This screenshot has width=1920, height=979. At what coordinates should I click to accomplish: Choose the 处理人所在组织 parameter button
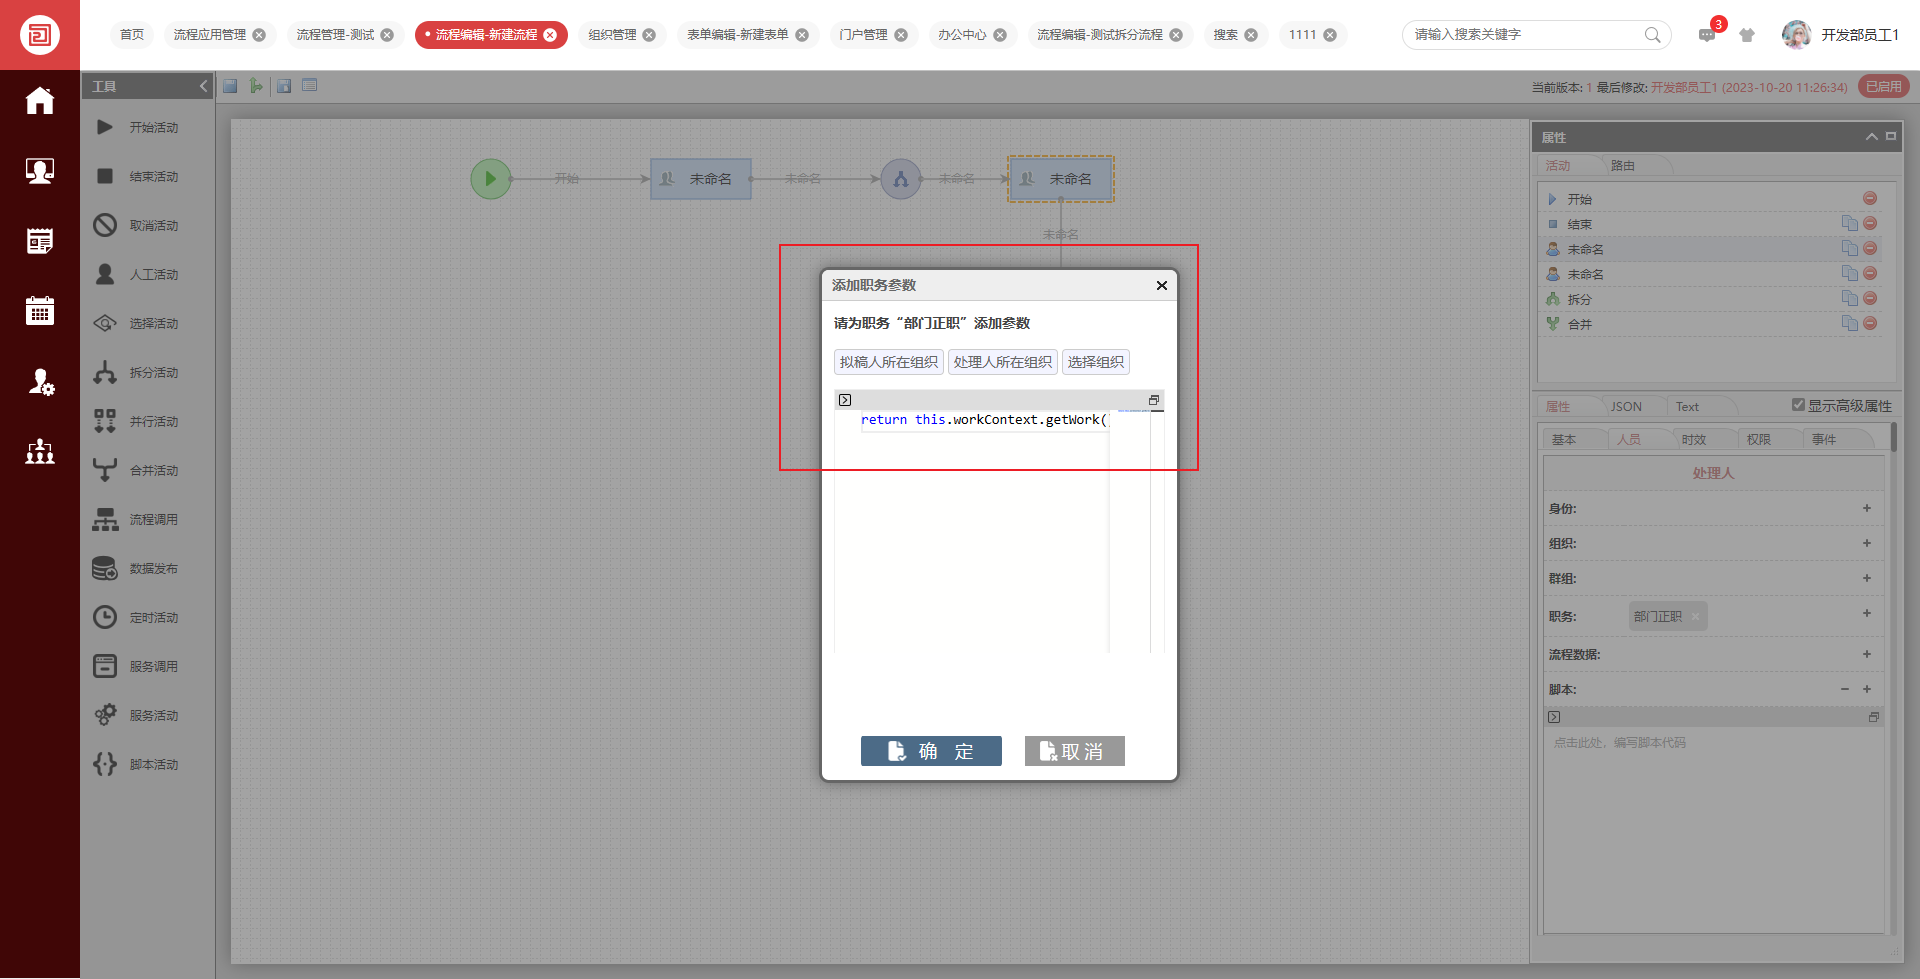(1002, 362)
